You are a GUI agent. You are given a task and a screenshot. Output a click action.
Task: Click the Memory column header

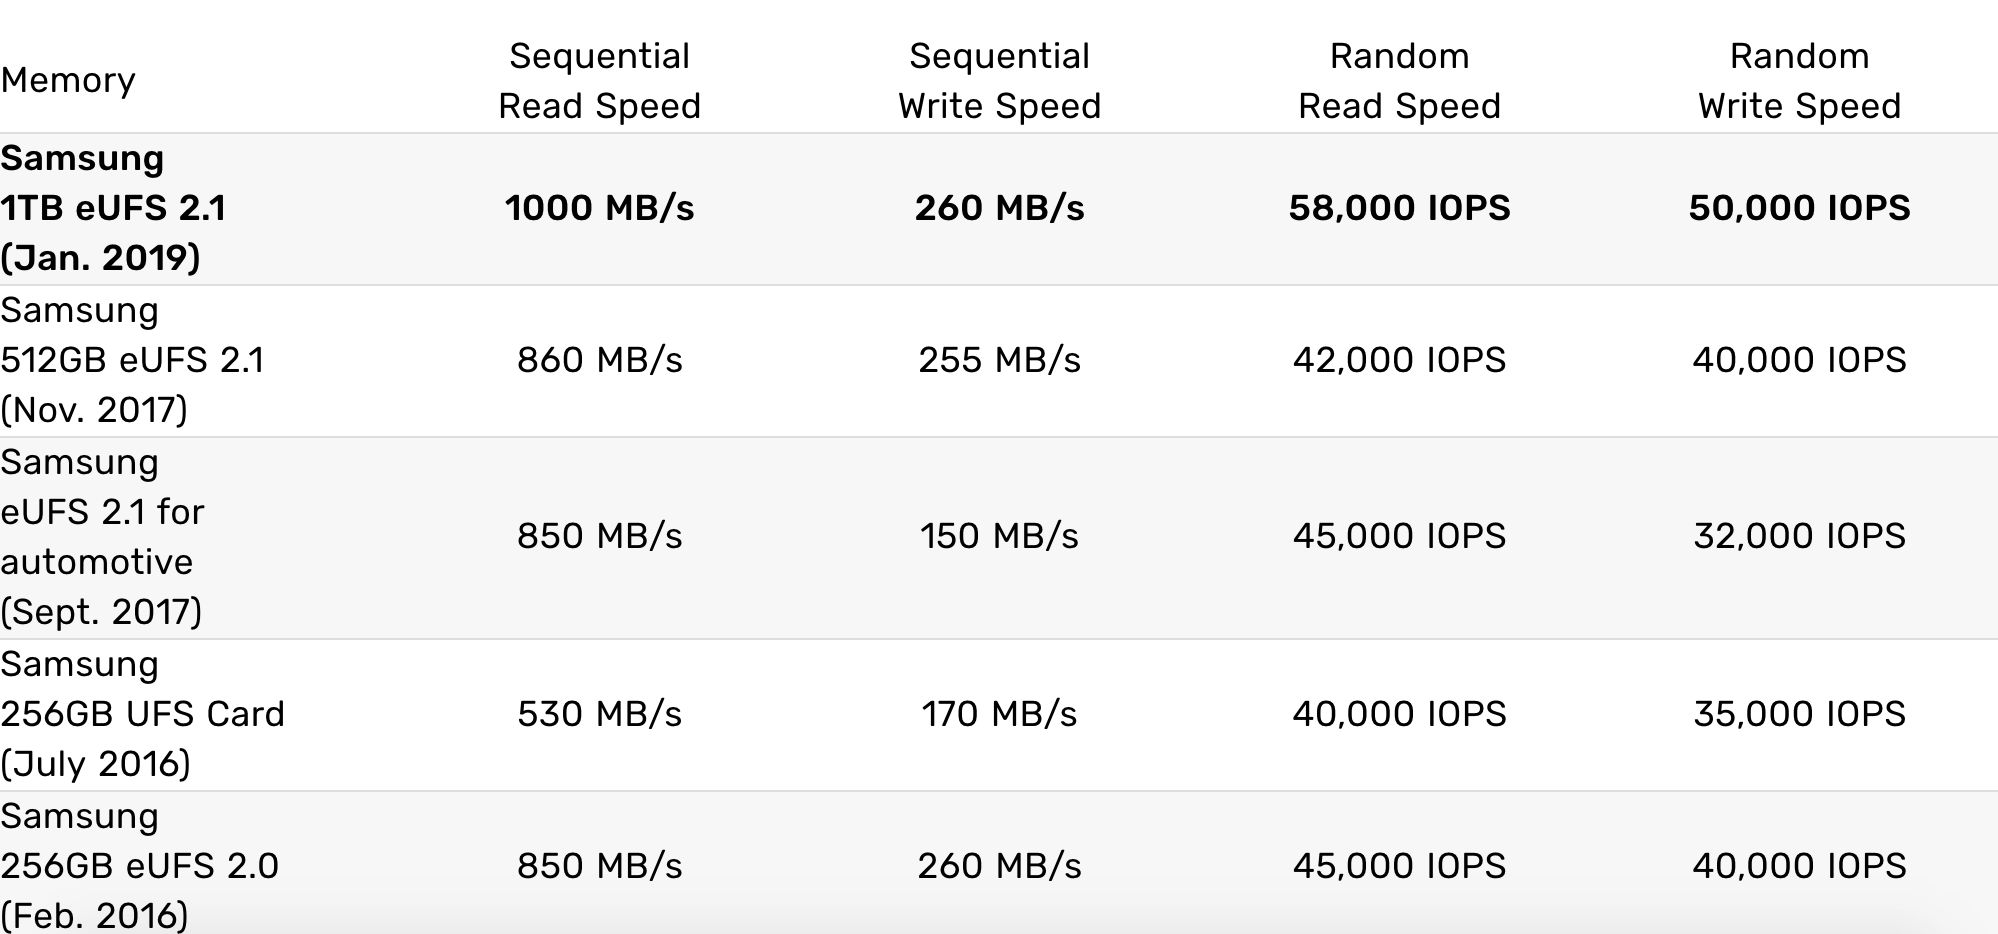click(68, 80)
